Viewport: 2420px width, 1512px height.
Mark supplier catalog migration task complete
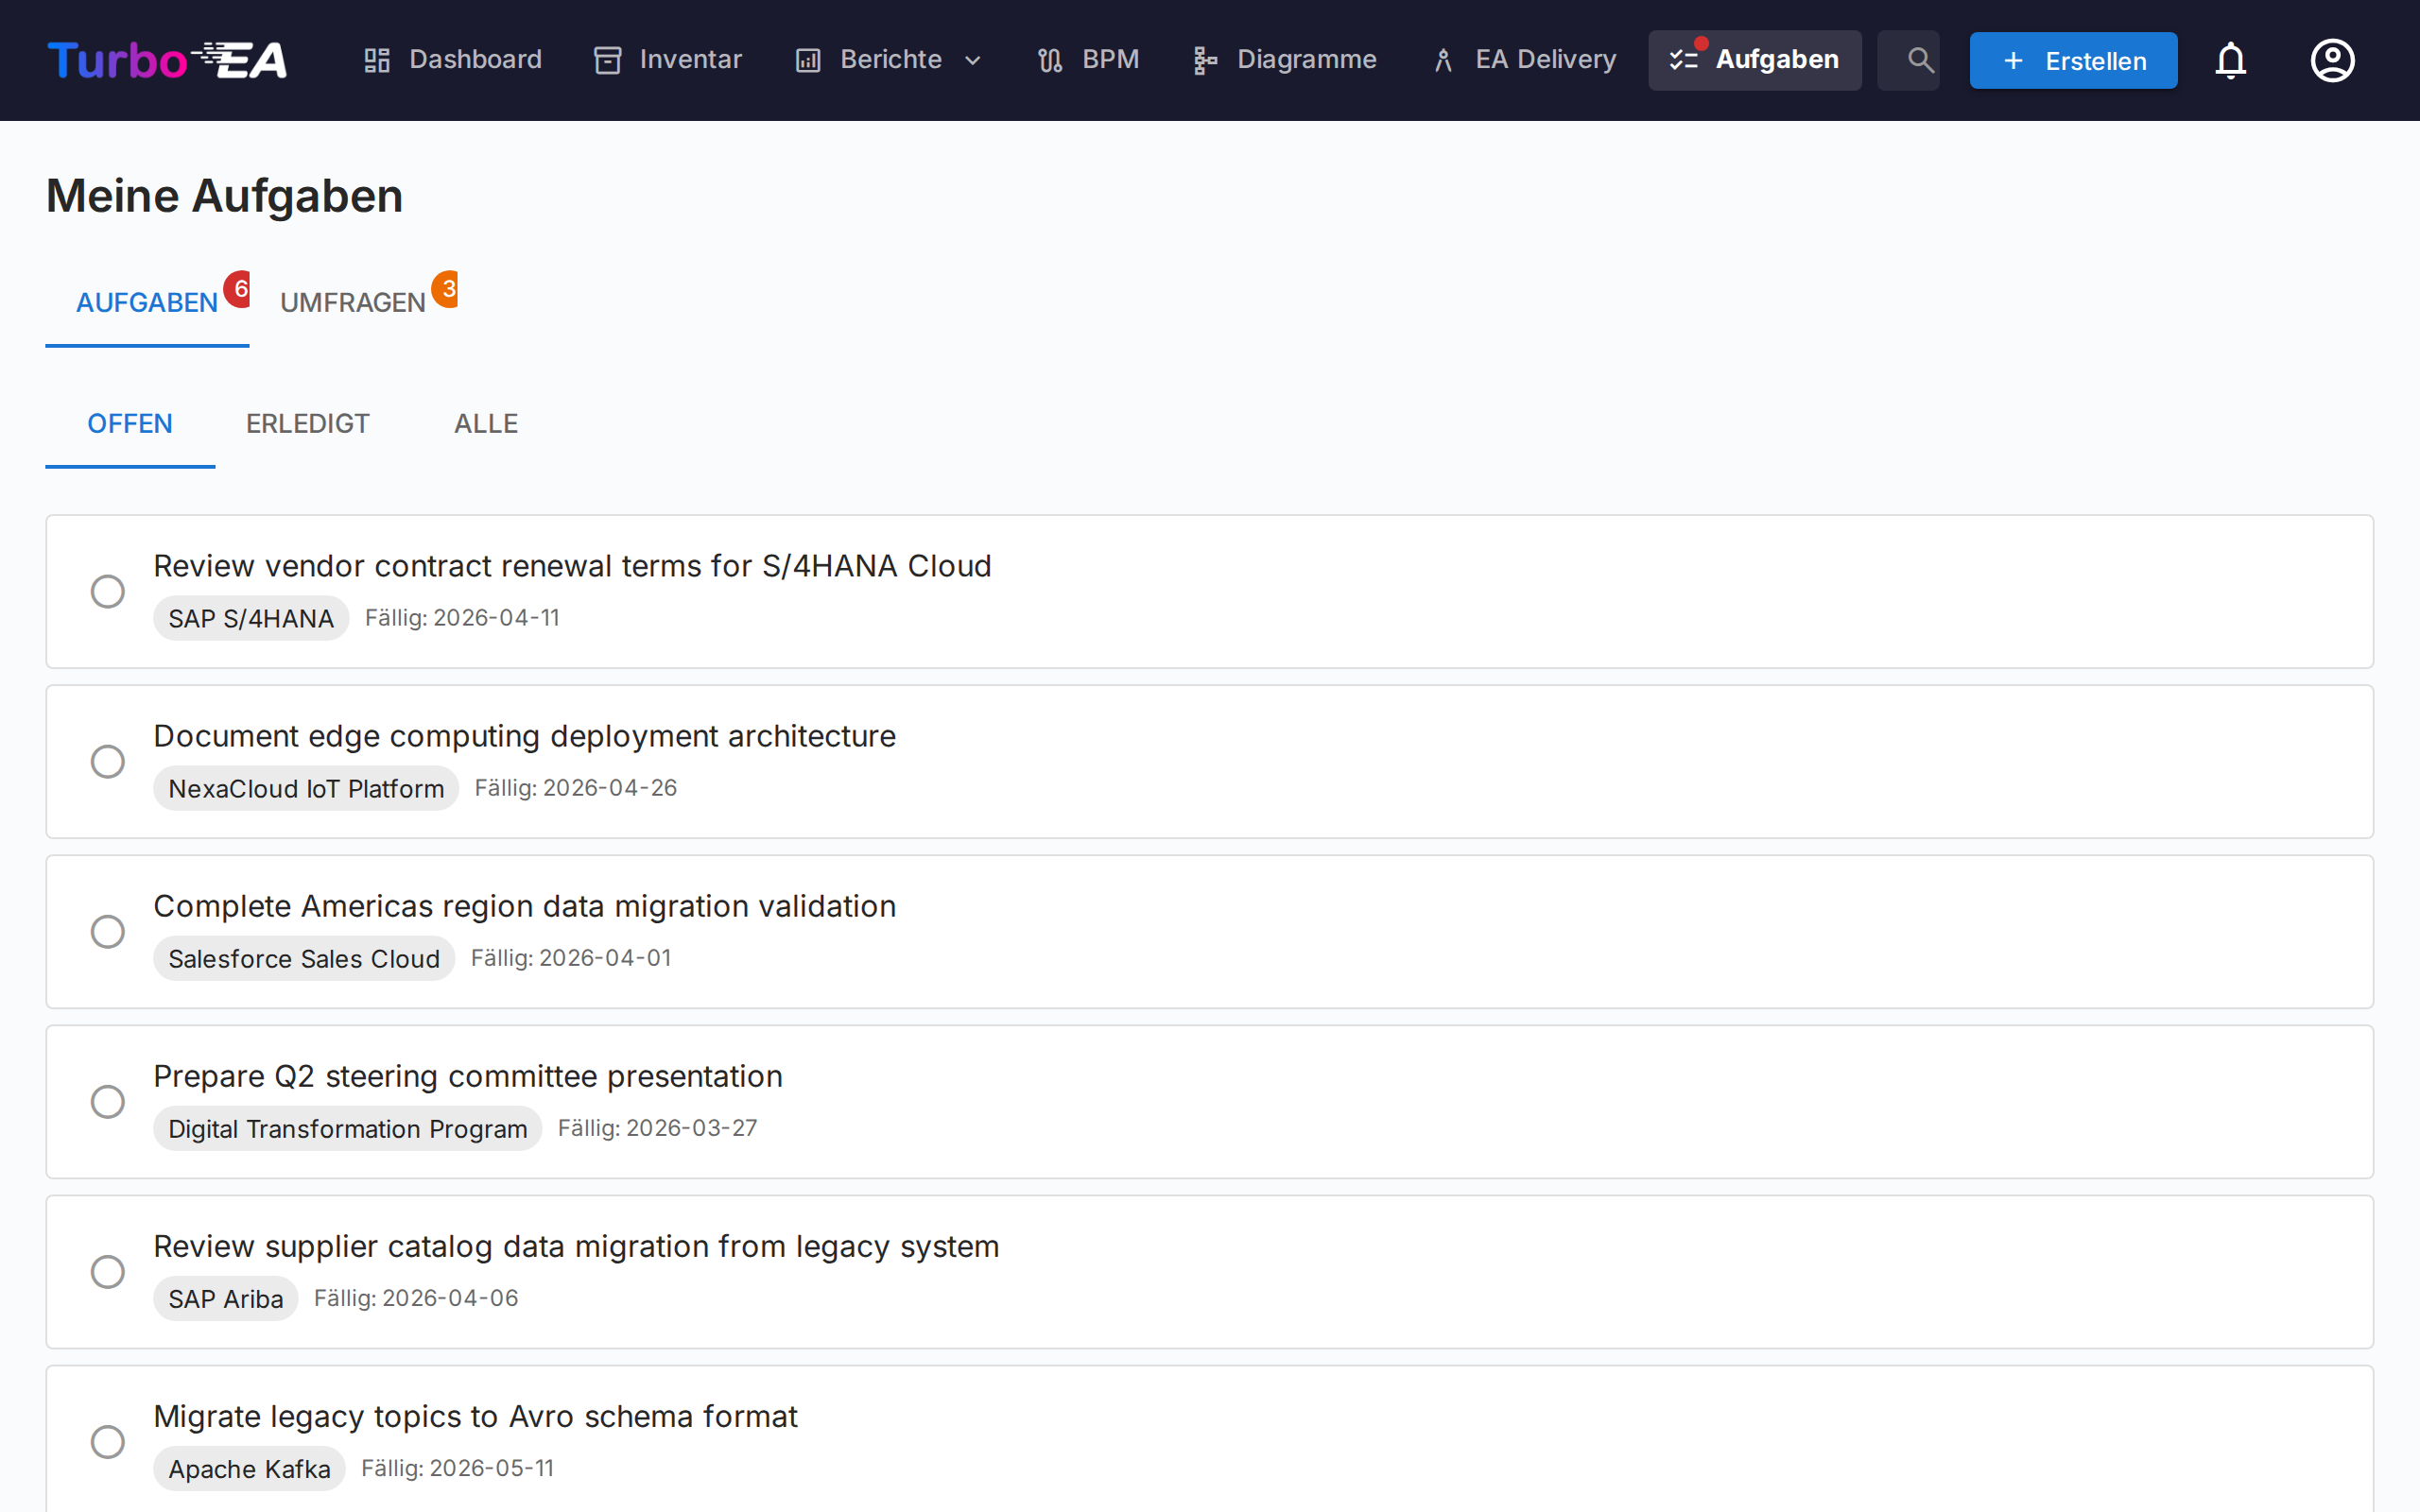pos(108,1271)
